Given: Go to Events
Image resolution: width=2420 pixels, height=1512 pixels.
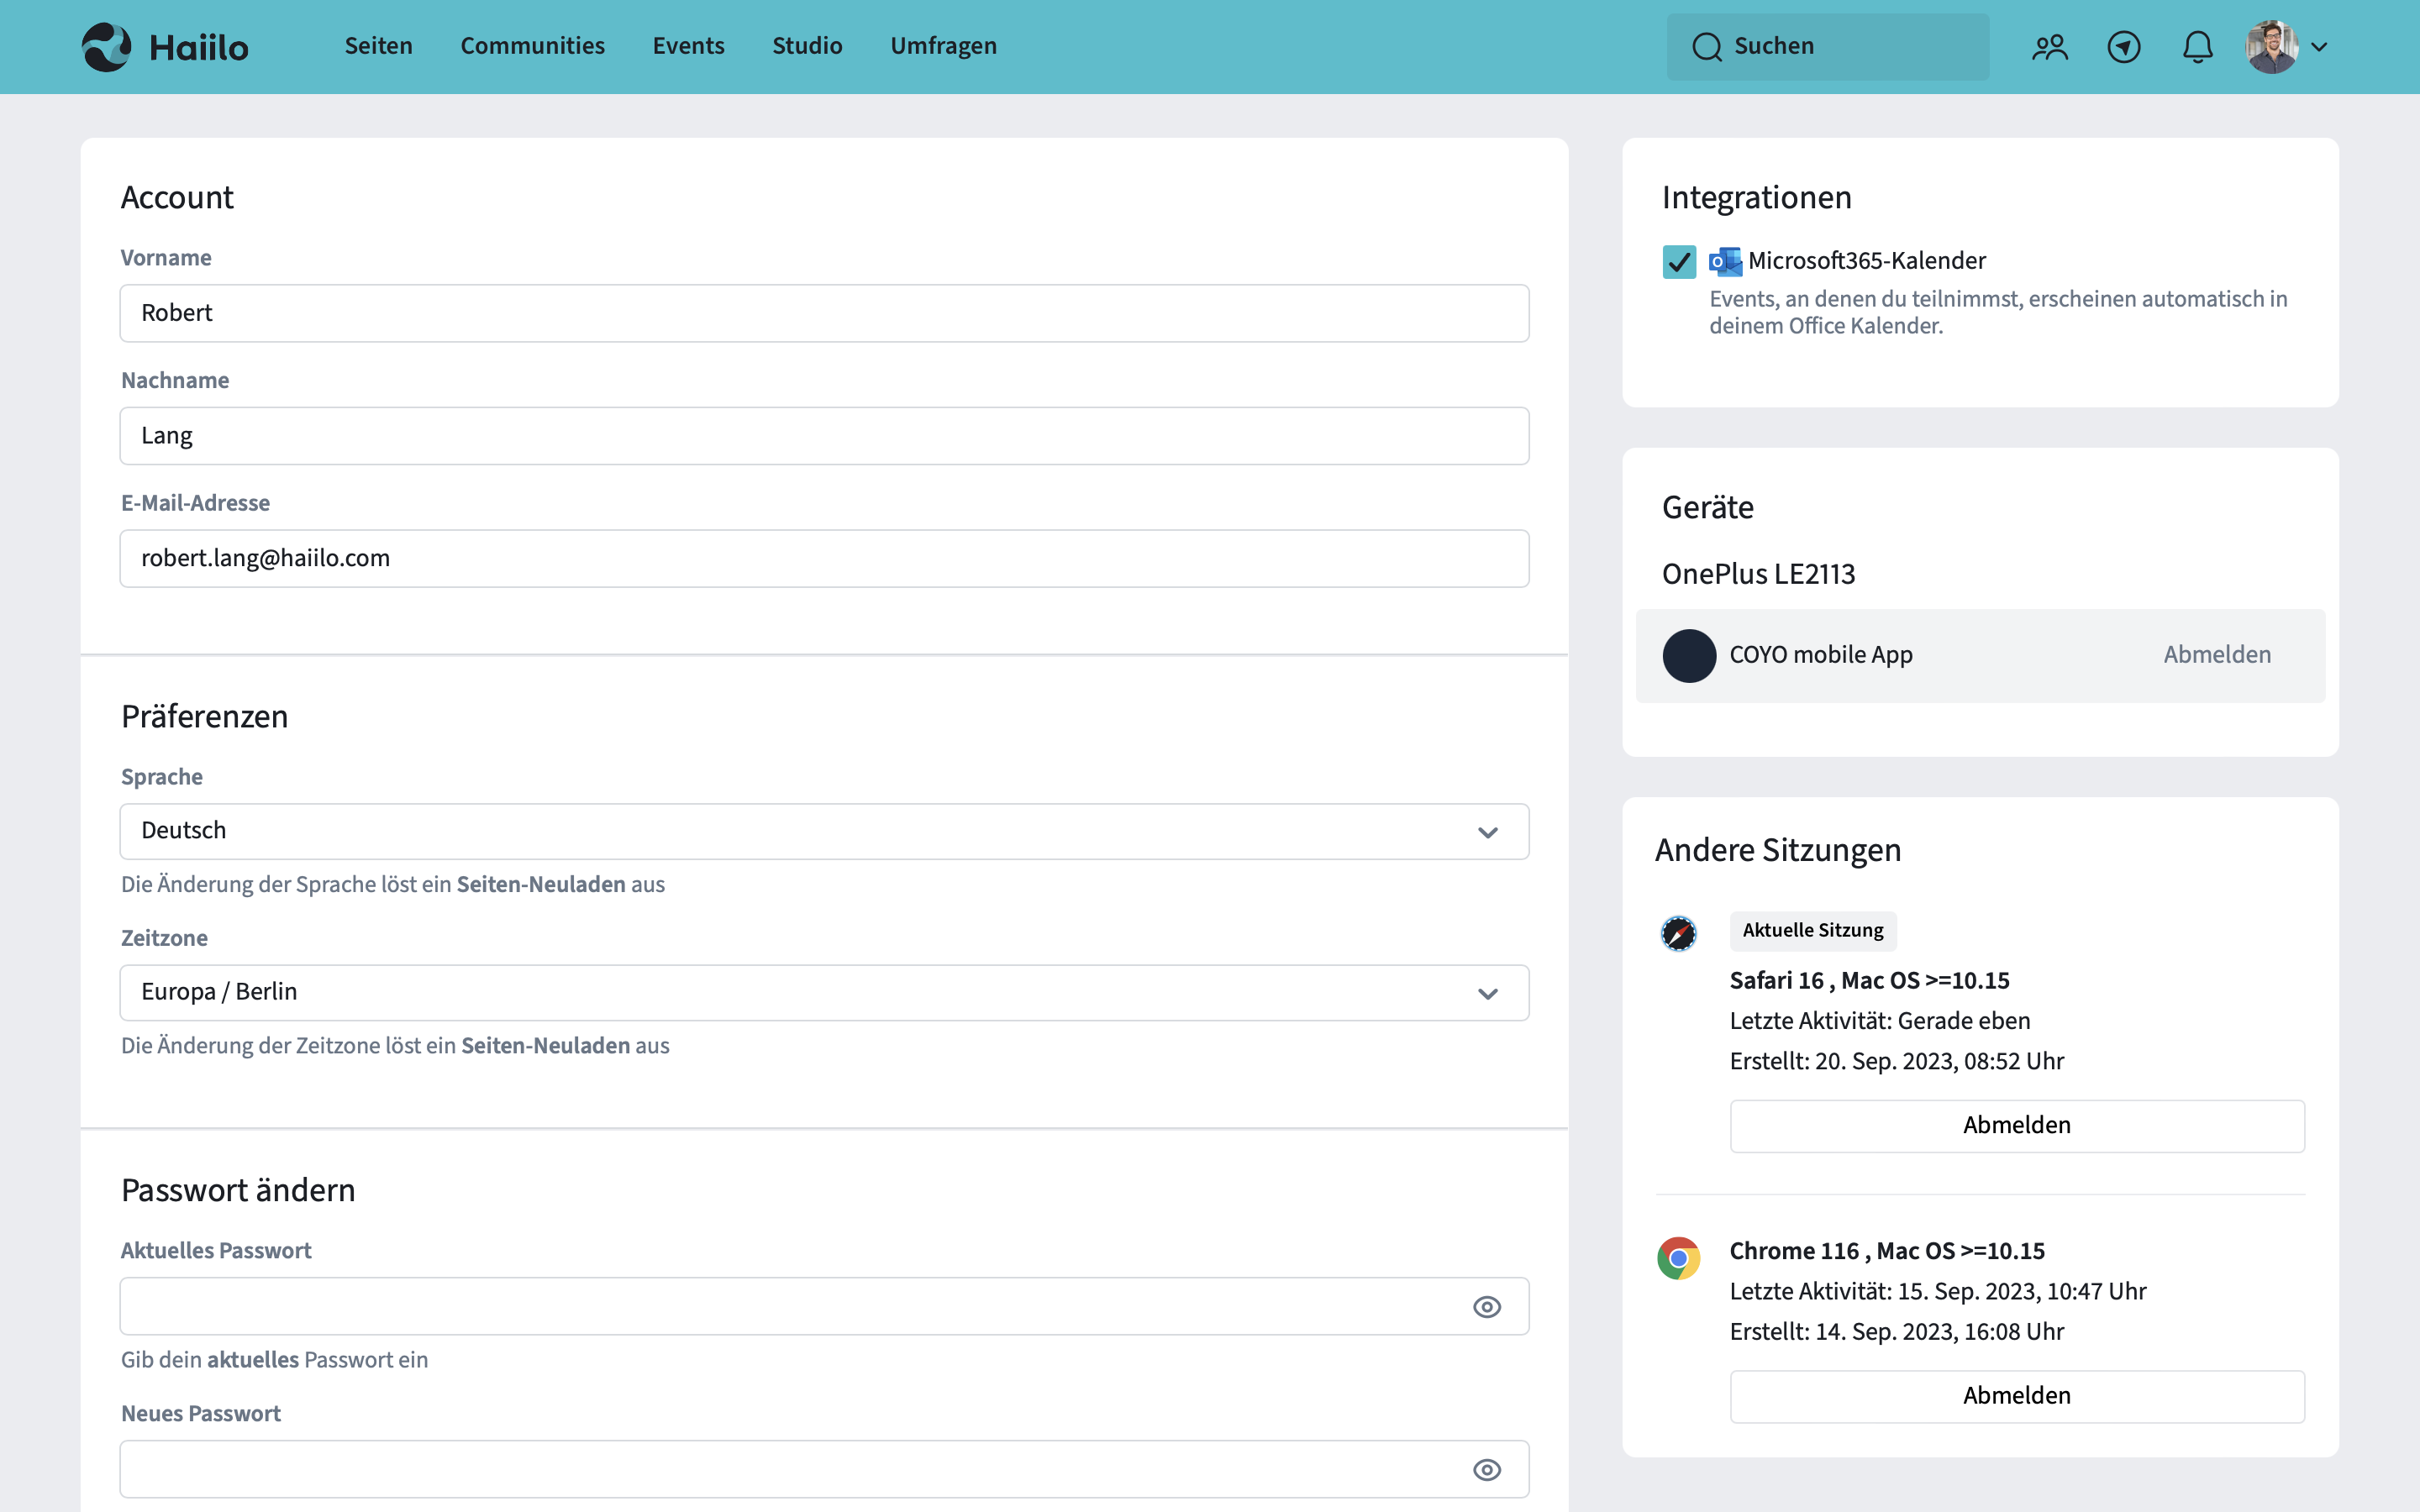Looking at the screenshot, I should (688, 46).
